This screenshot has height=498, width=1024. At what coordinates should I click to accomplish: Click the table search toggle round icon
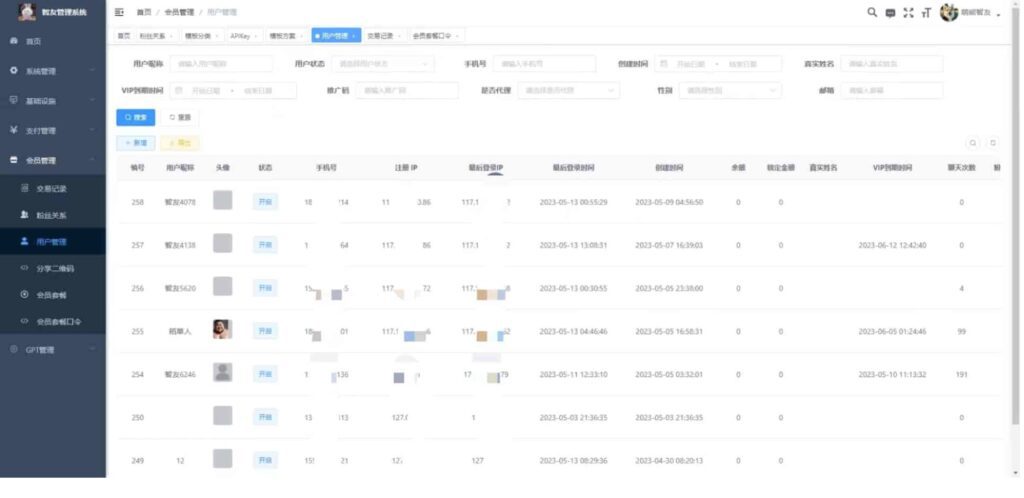[973, 143]
